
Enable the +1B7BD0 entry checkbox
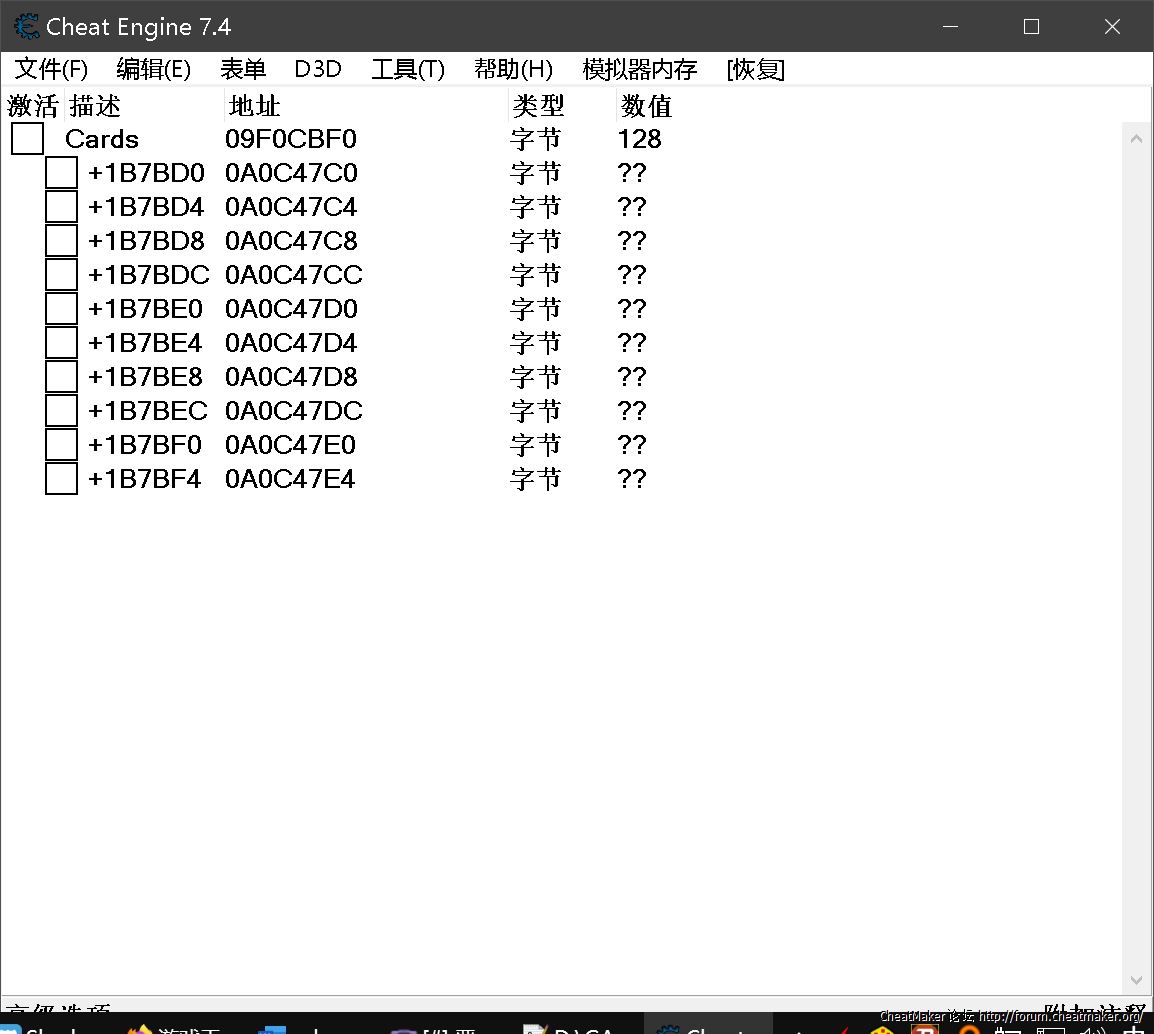coord(62,173)
